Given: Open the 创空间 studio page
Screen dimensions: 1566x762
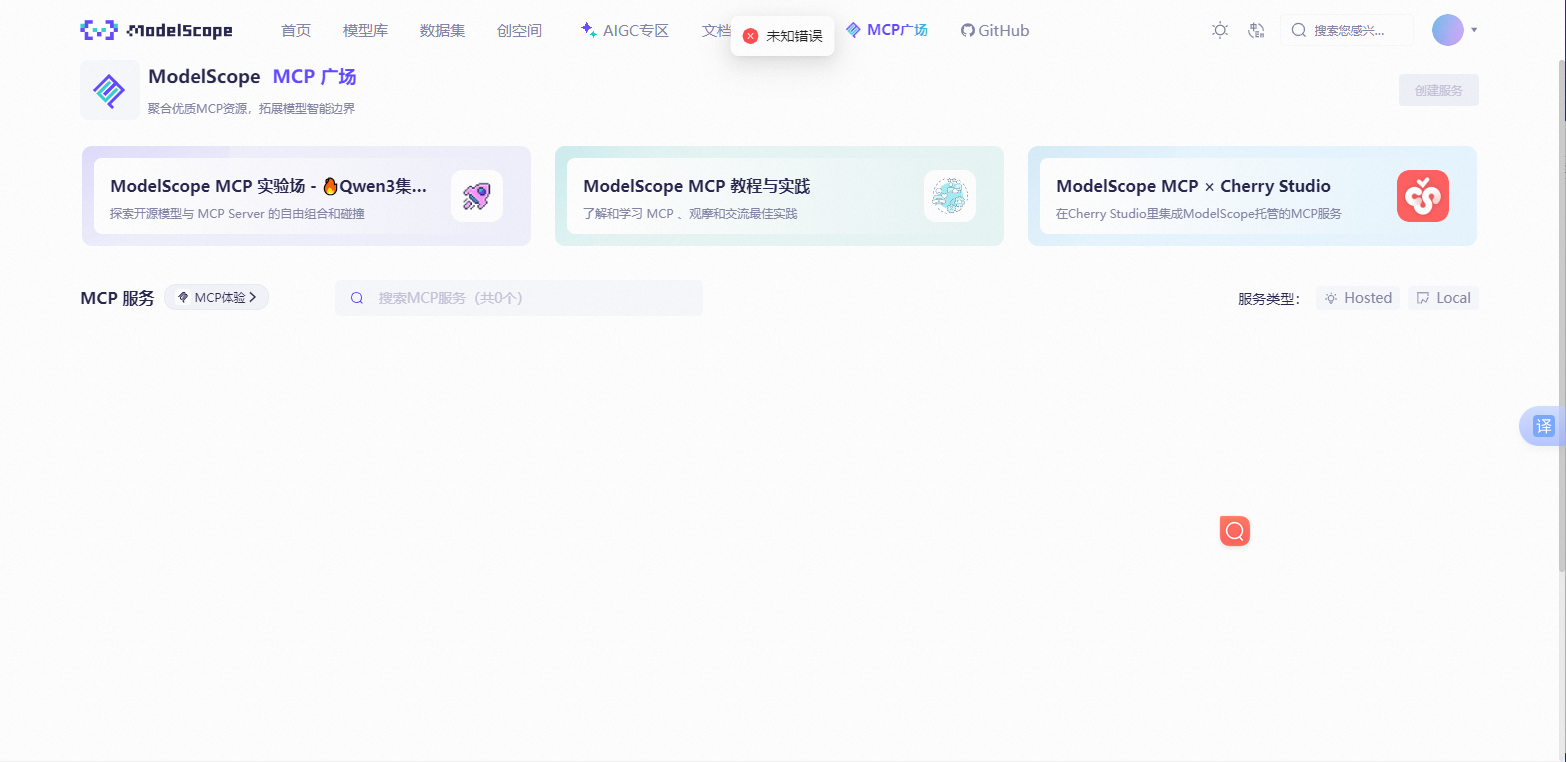Looking at the screenshot, I should [519, 30].
